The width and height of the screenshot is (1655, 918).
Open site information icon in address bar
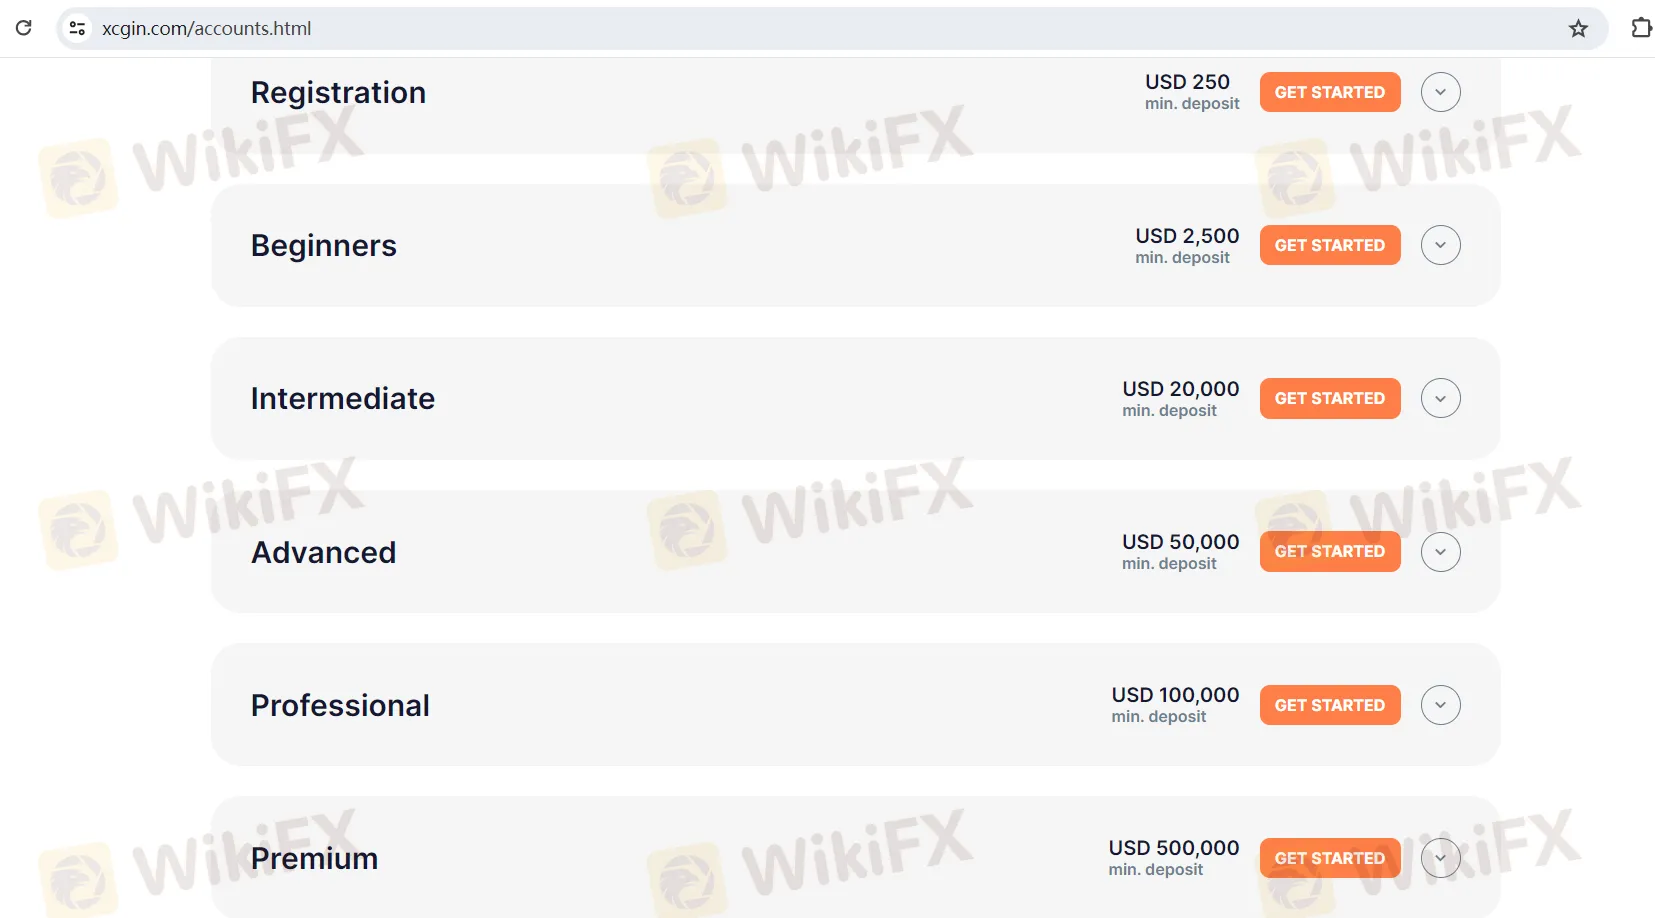coord(77,28)
